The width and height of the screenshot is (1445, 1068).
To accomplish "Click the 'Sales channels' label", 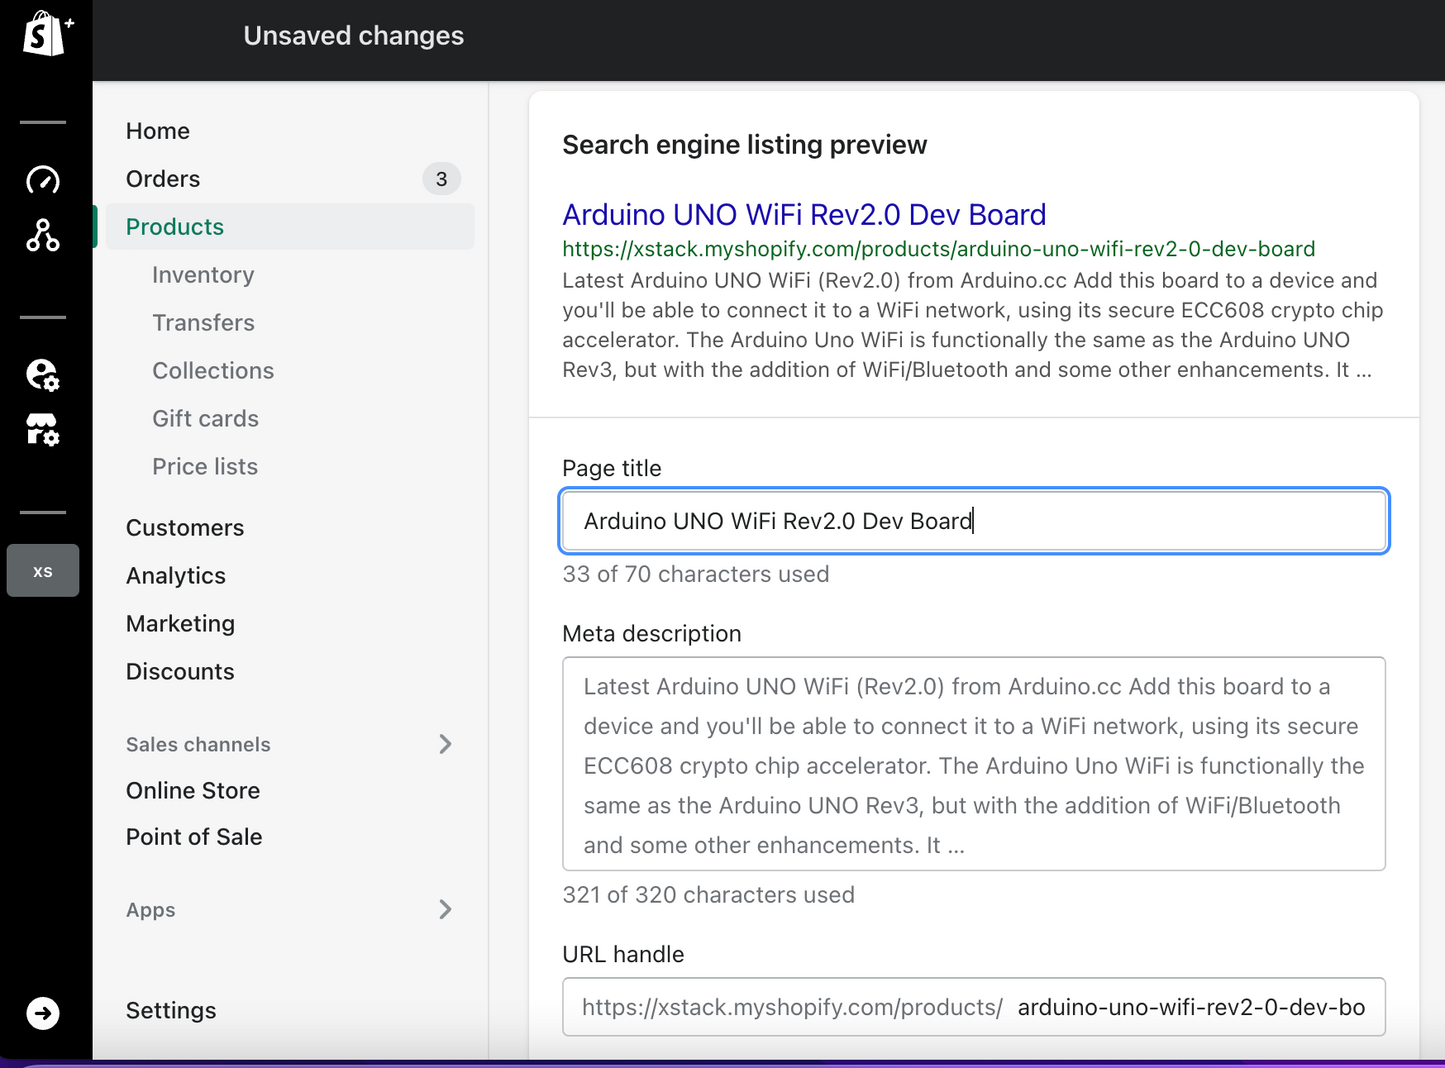I will pyautogui.click(x=198, y=745).
